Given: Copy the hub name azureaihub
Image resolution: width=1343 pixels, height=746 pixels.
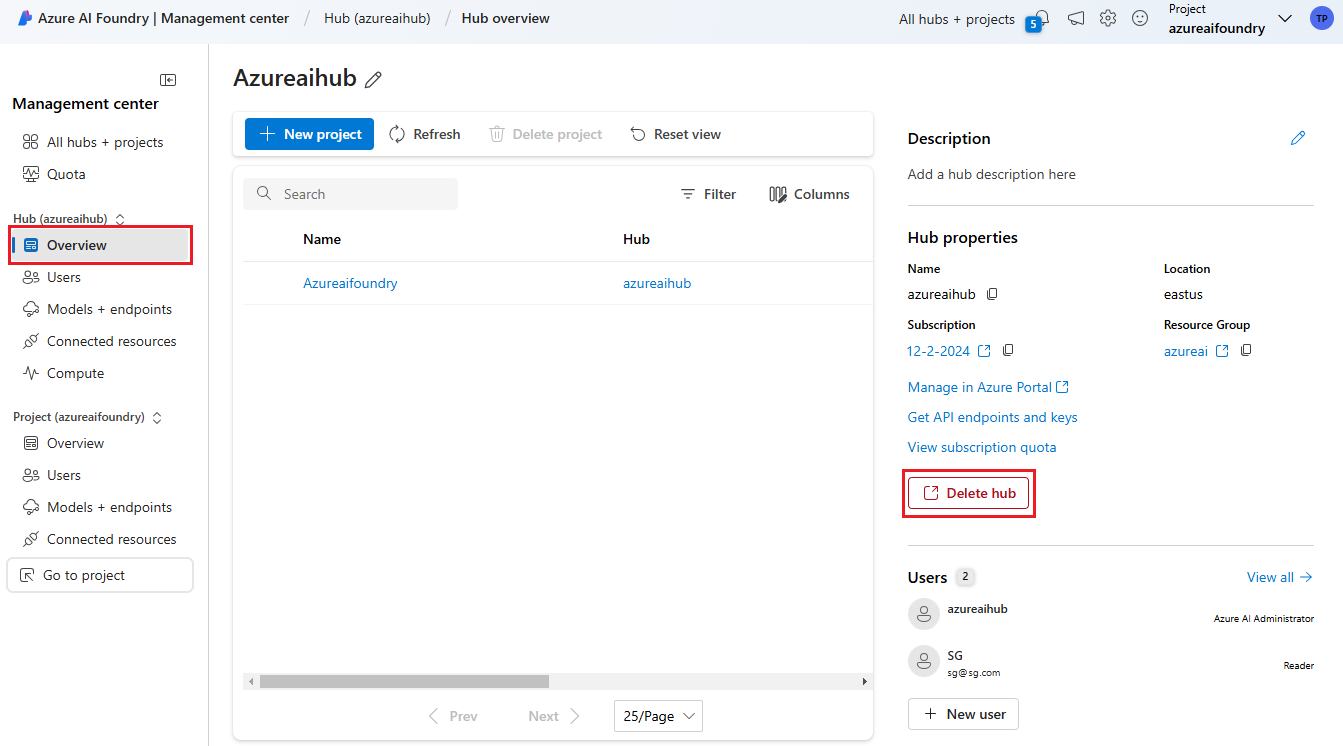Looking at the screenshot, I should tap(992, 294).
